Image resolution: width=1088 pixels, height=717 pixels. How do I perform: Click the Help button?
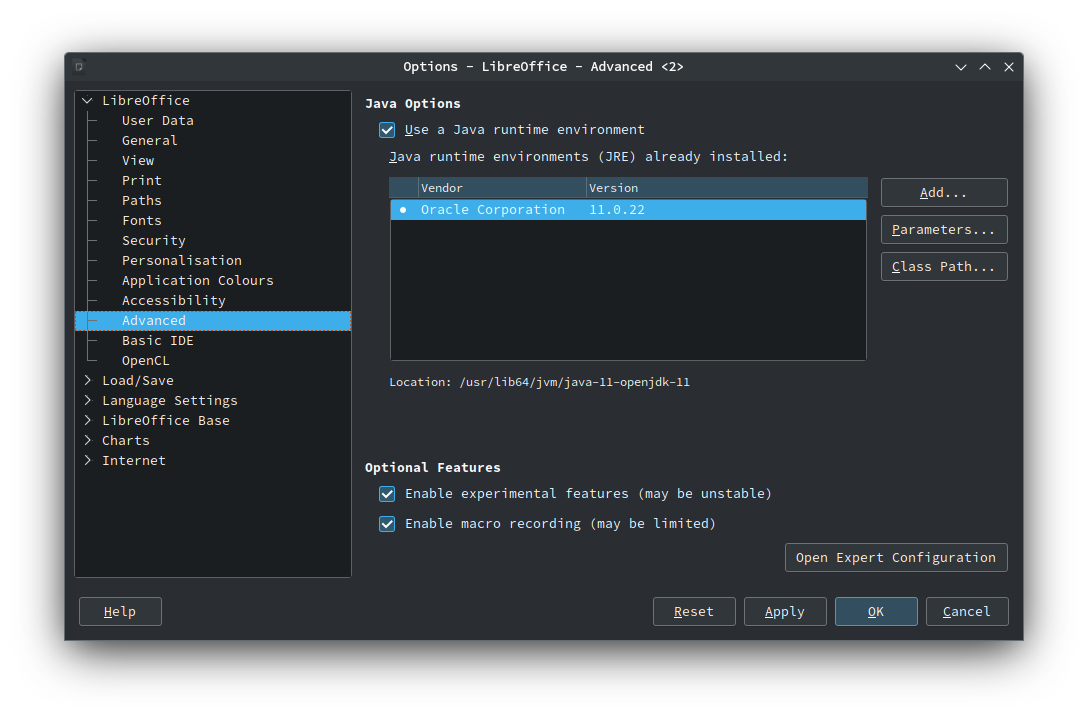120,611
